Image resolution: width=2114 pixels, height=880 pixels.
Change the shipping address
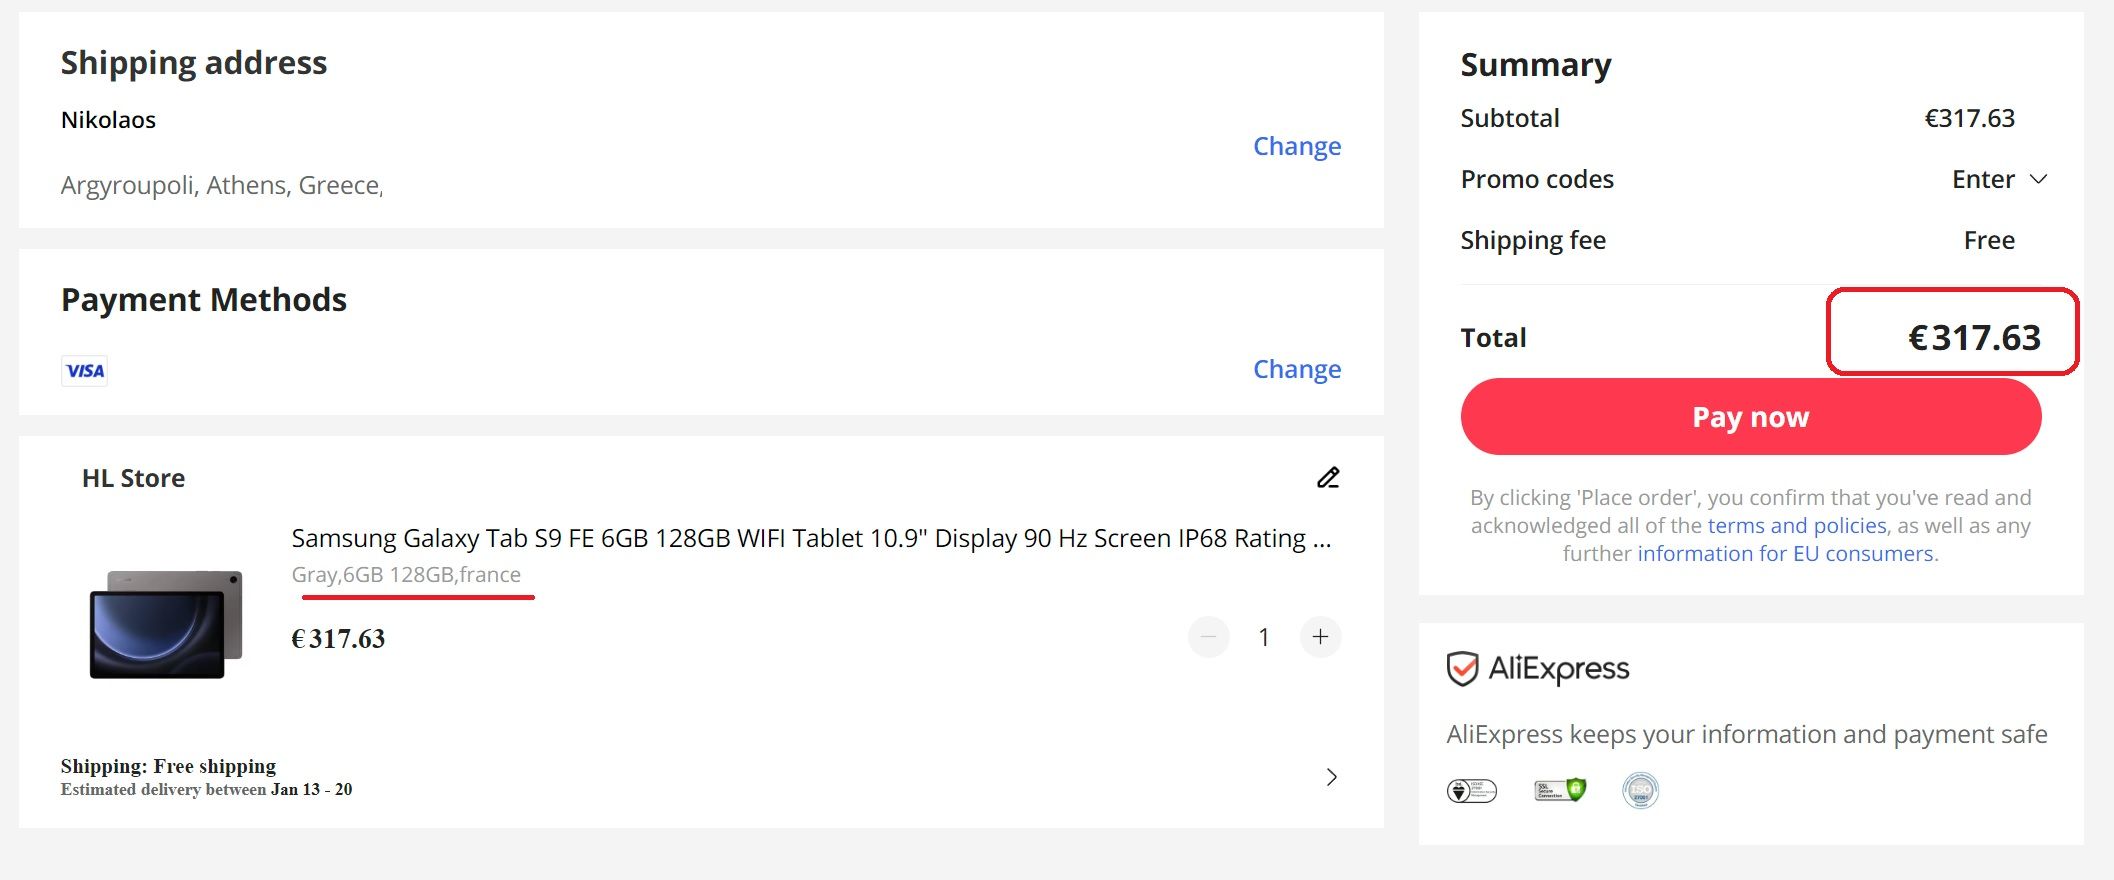point(1297,146)
